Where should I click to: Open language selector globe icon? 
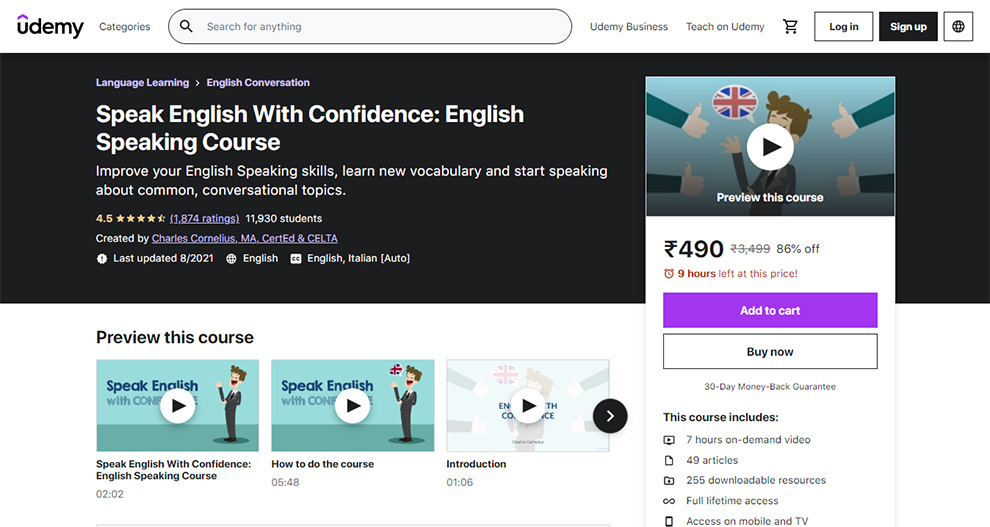[x=958, y=27]
